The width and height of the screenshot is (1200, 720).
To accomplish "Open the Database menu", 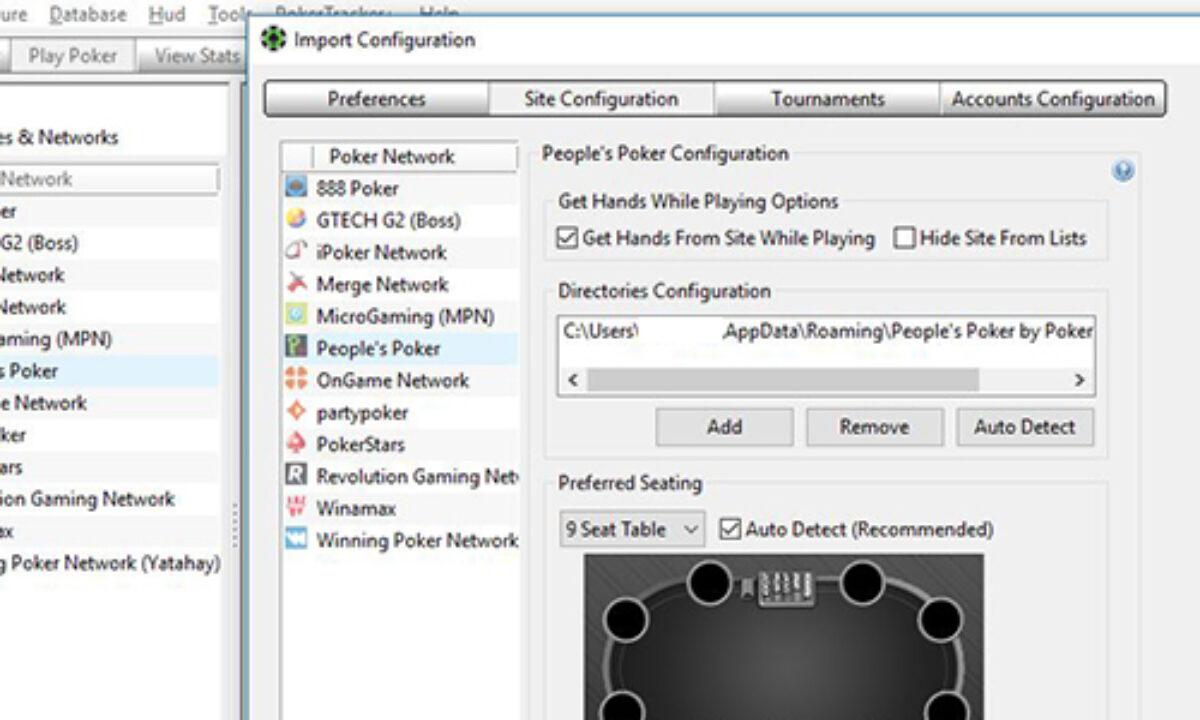I will (88, 14).
